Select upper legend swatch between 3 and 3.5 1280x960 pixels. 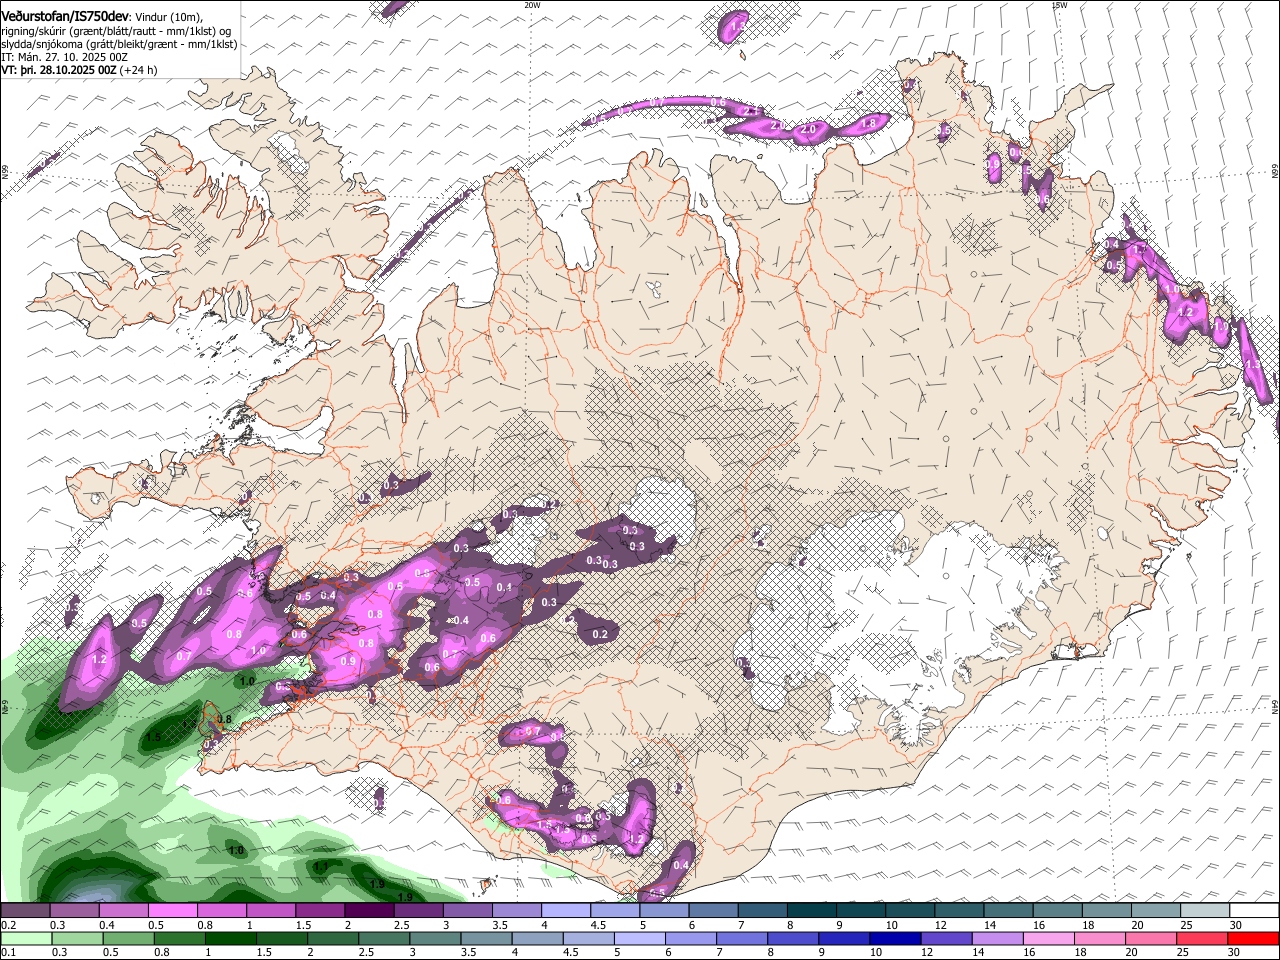click(x=466, y=910)
